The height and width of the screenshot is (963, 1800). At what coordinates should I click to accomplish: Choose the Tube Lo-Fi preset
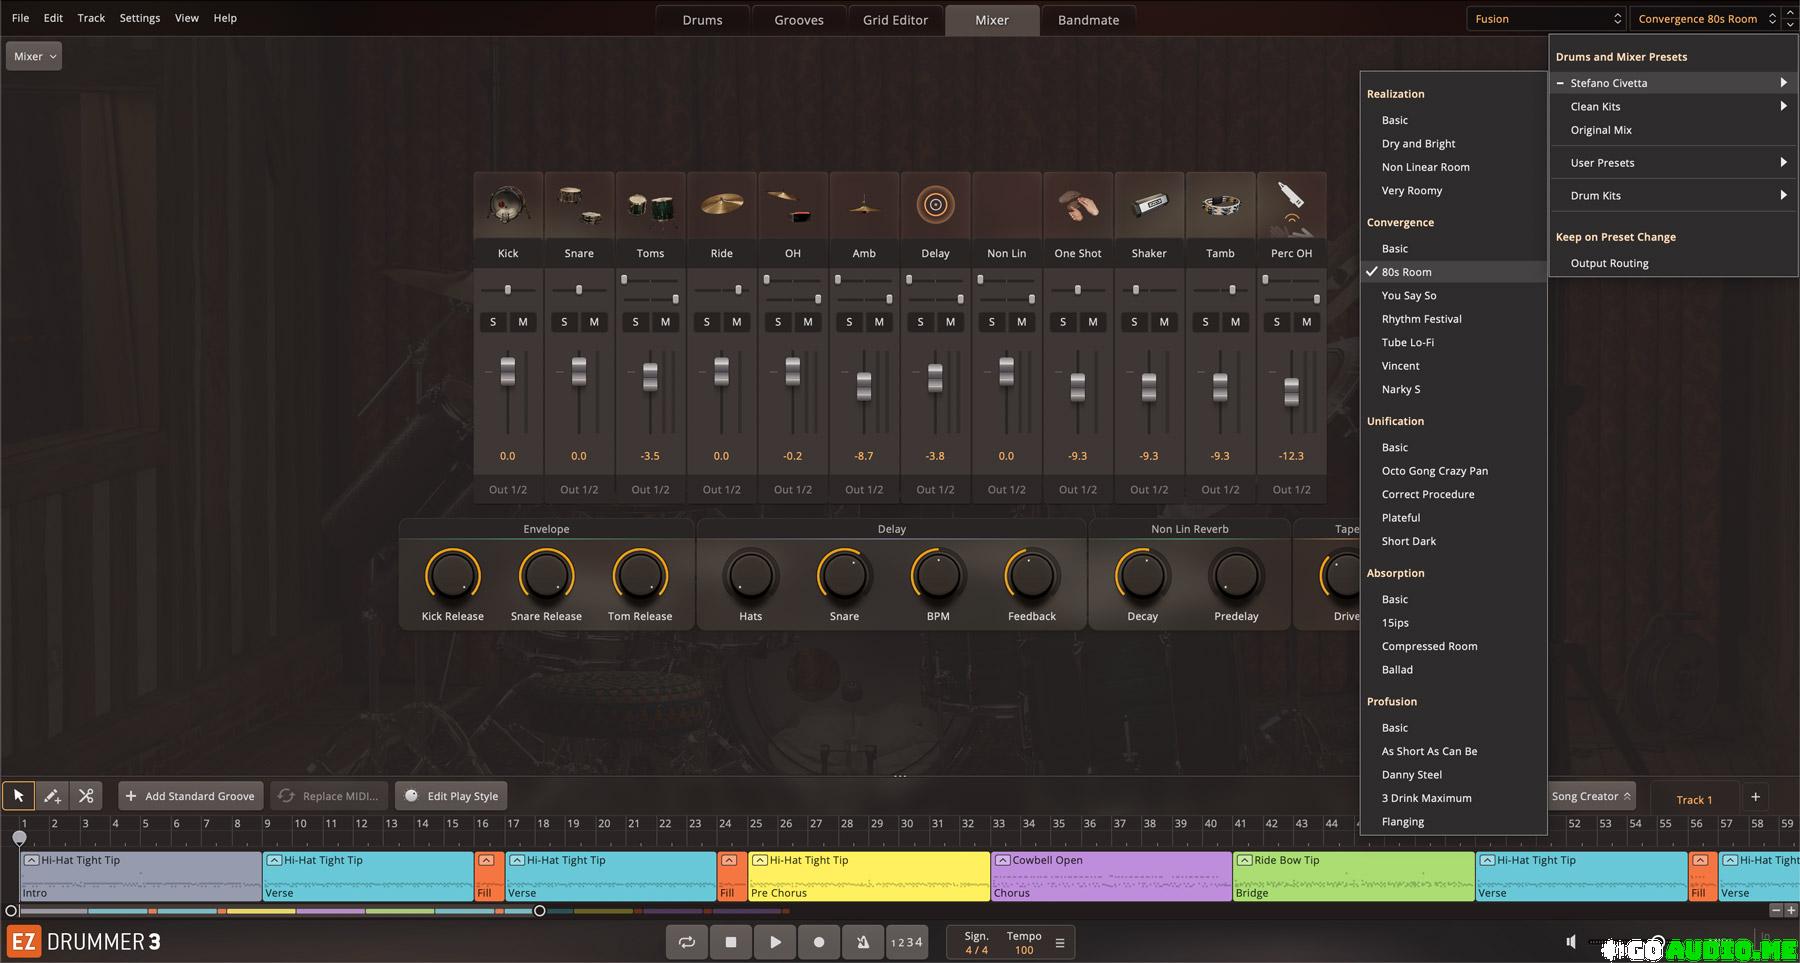[1453, 342]
